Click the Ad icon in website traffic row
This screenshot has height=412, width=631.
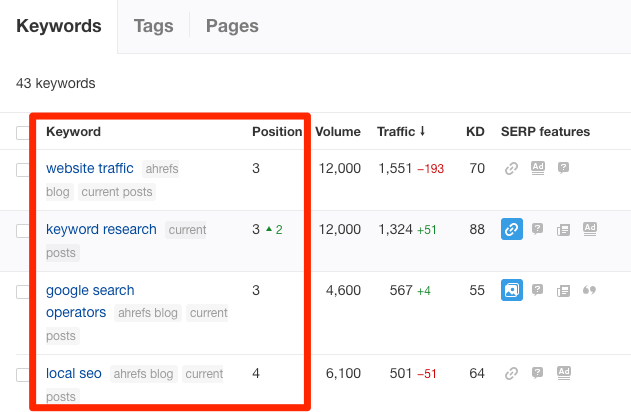538,168
